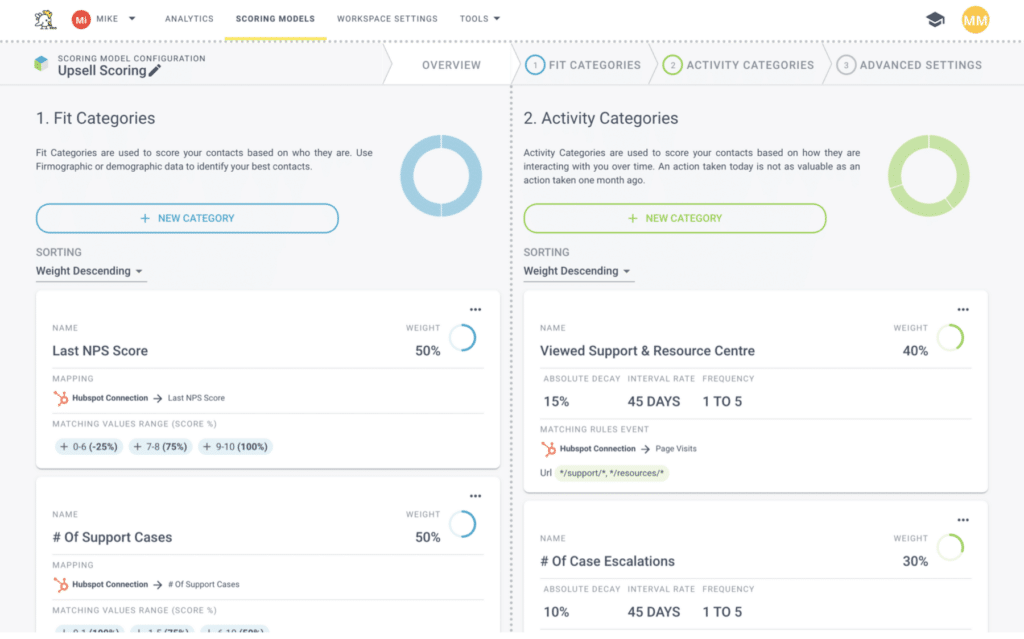Click the # Of Support Cases weight ring

[462, 524]
